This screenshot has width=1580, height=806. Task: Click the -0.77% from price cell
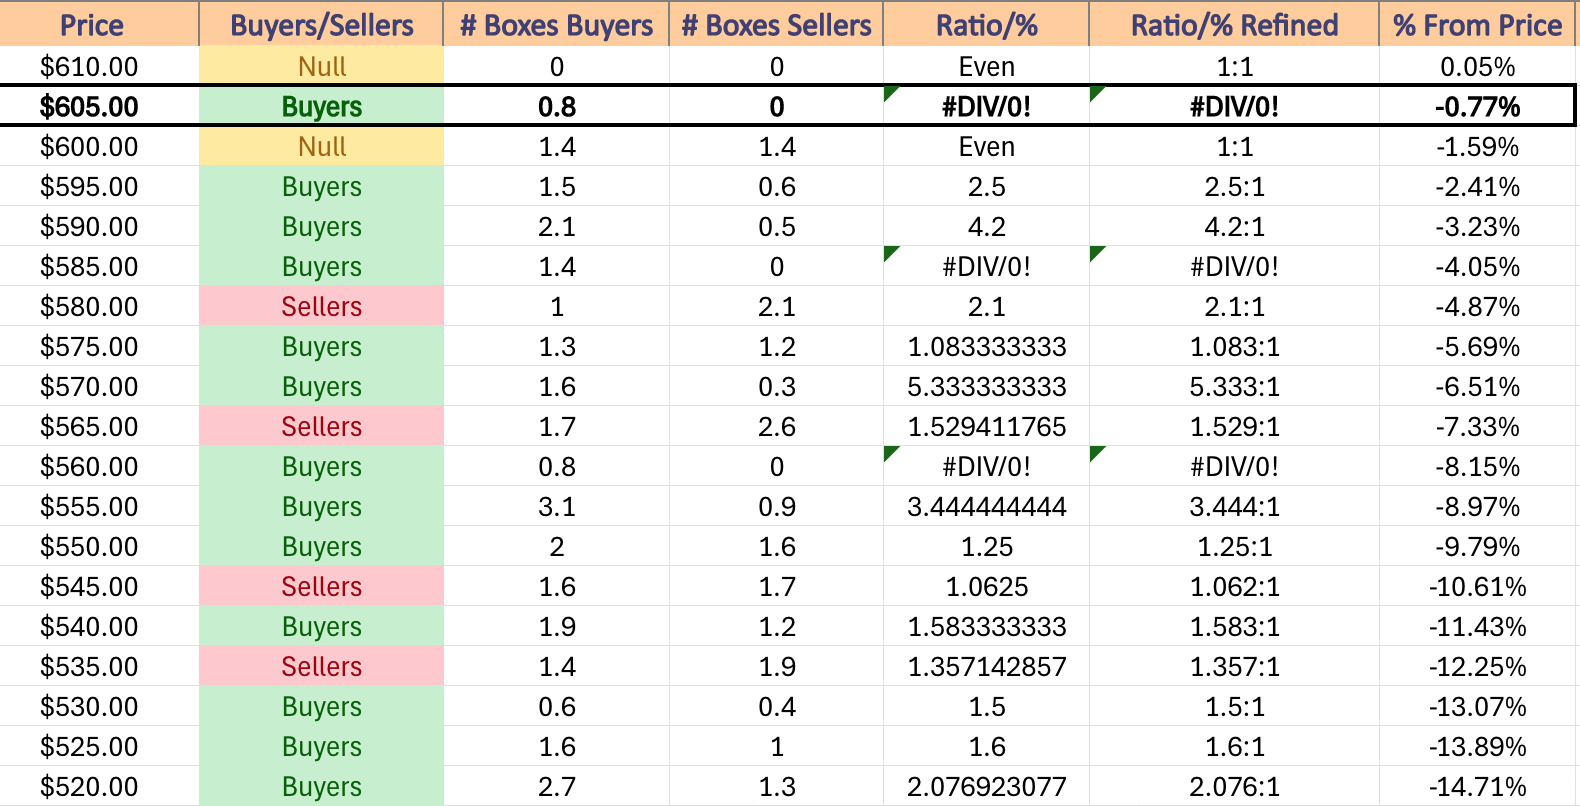[x=1477, y=106]
